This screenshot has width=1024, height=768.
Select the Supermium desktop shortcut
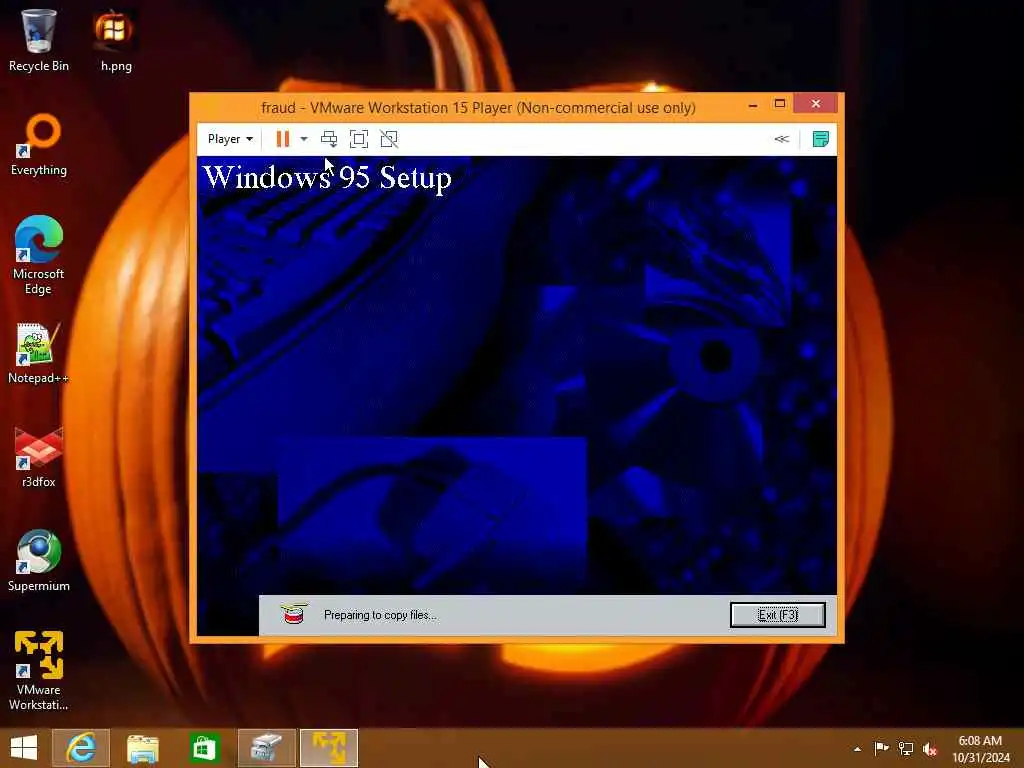point(39,560)
